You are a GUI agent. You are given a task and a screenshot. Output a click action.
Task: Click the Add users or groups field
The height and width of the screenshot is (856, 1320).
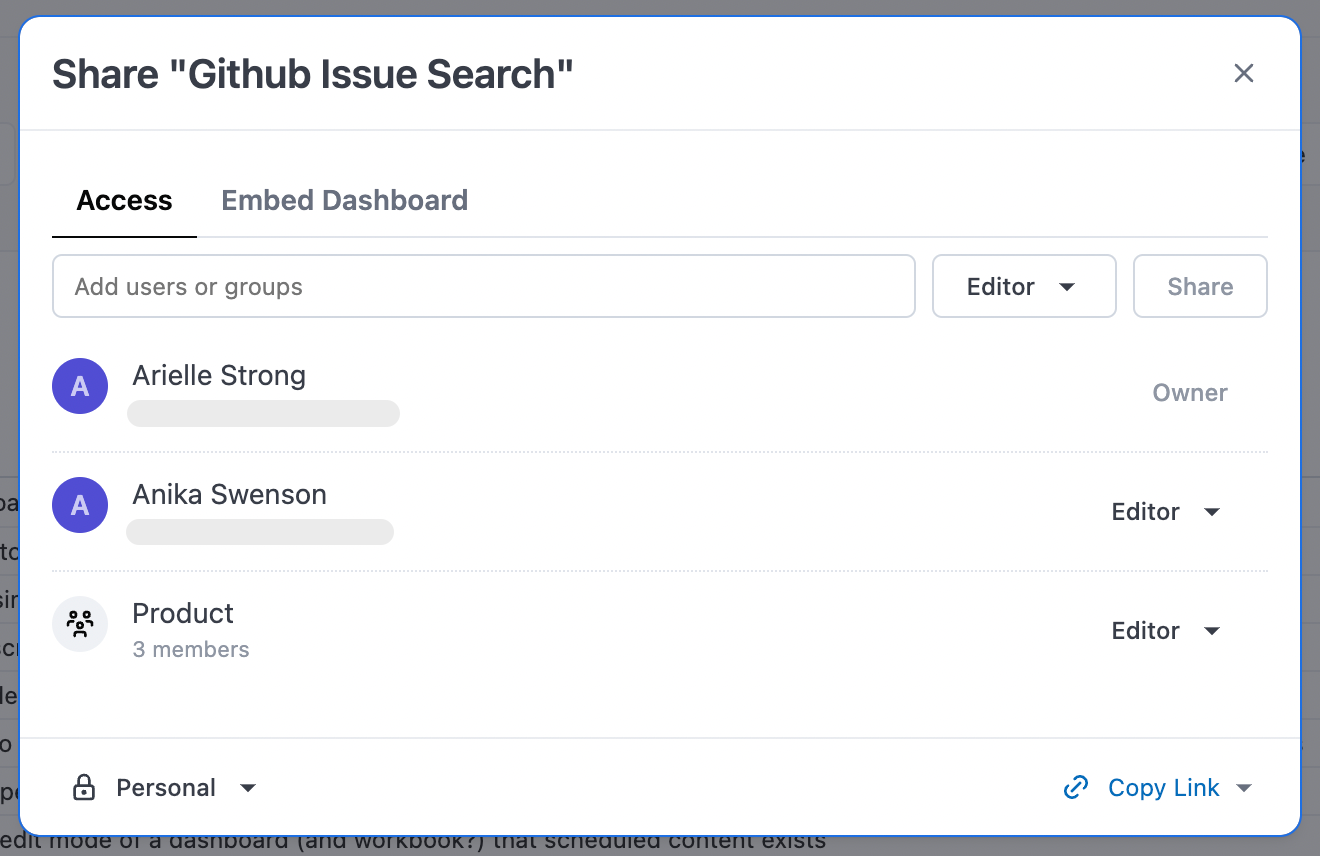(484, 286)
